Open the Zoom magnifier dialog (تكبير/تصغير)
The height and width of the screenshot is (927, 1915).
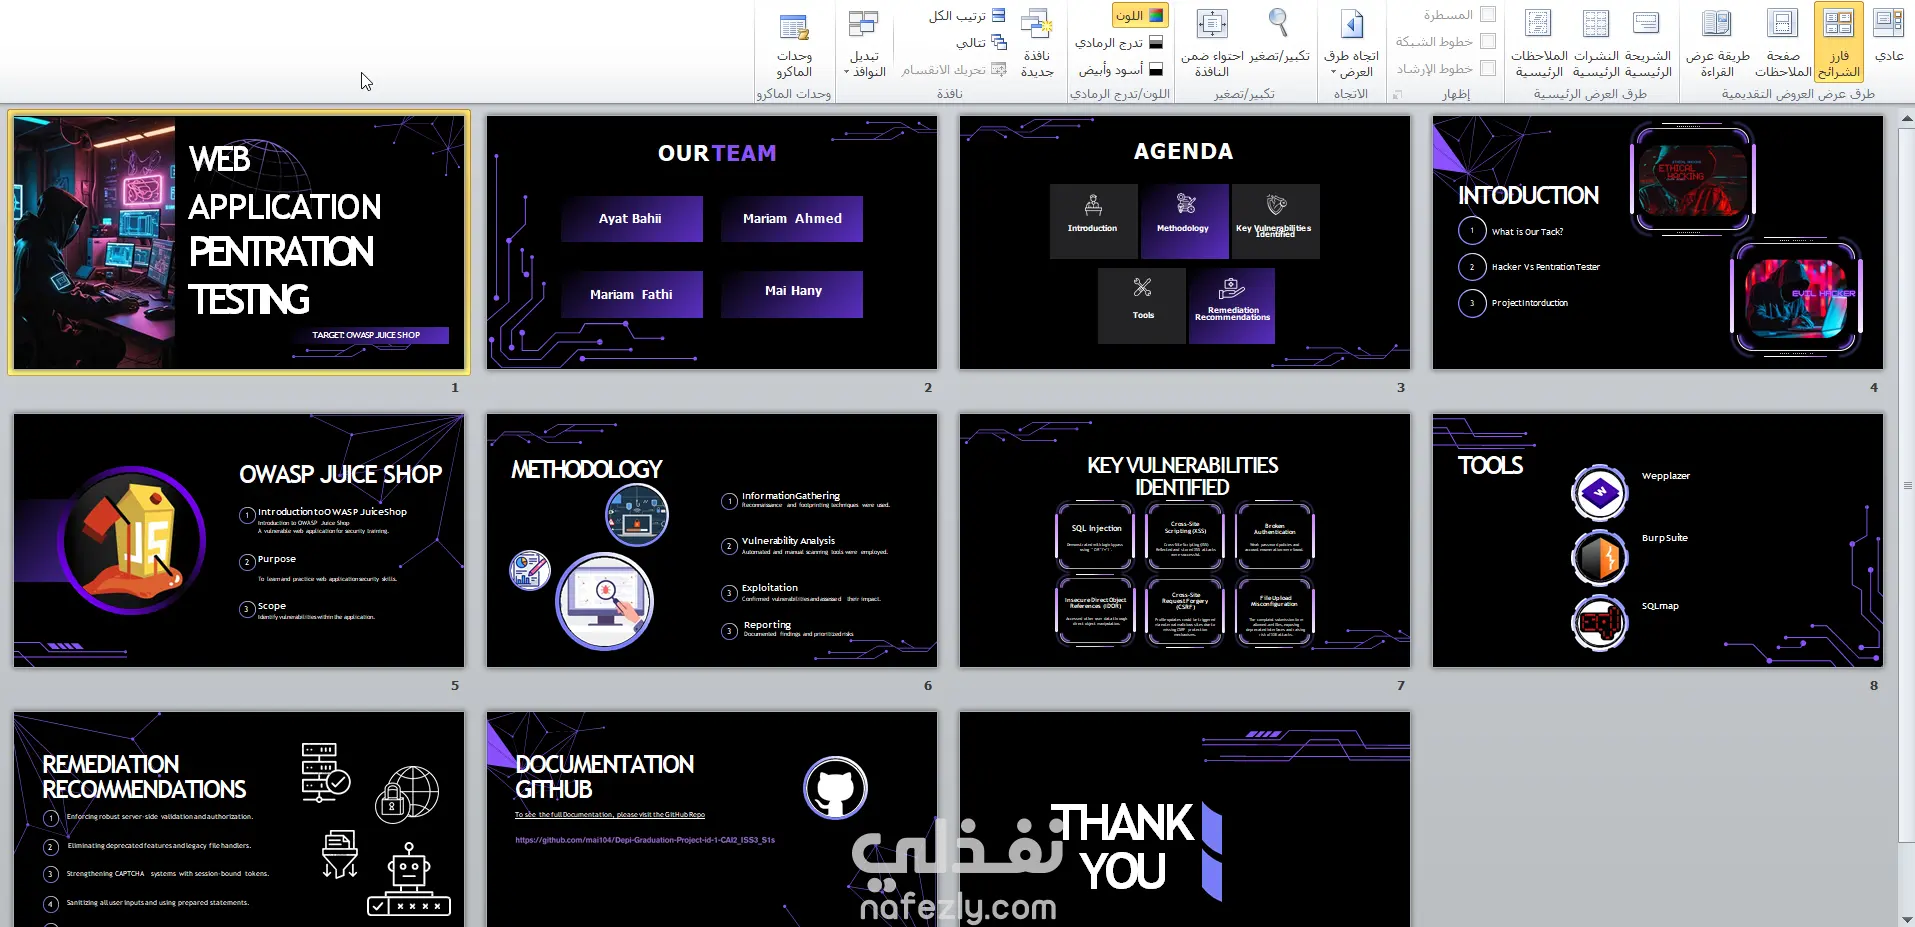tap(1277, 37)
